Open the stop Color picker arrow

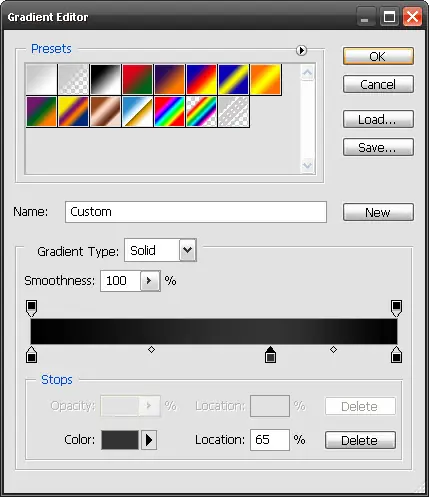[149, 440]
